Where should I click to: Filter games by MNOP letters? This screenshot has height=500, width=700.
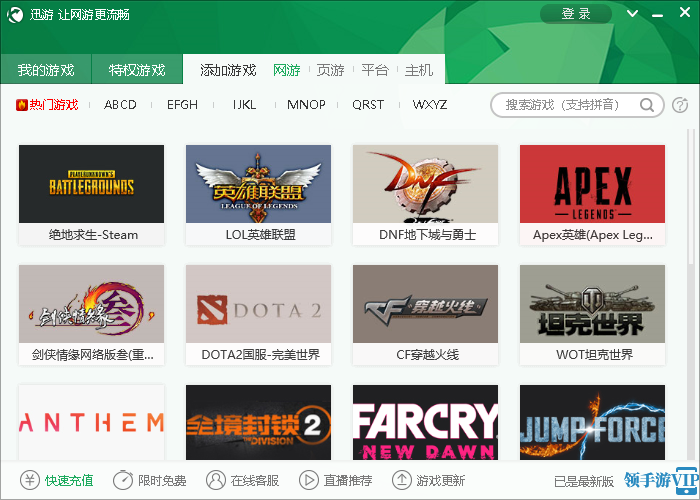(x=306, y=105)
